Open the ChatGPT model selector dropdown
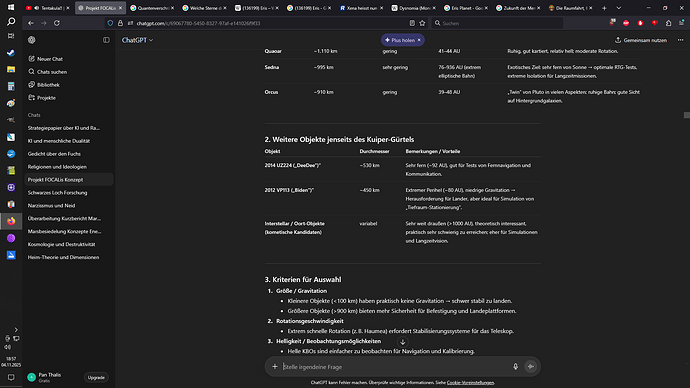The height and width of the screenshot is (388, 690). pyautogui.click(x=137, y=40)
